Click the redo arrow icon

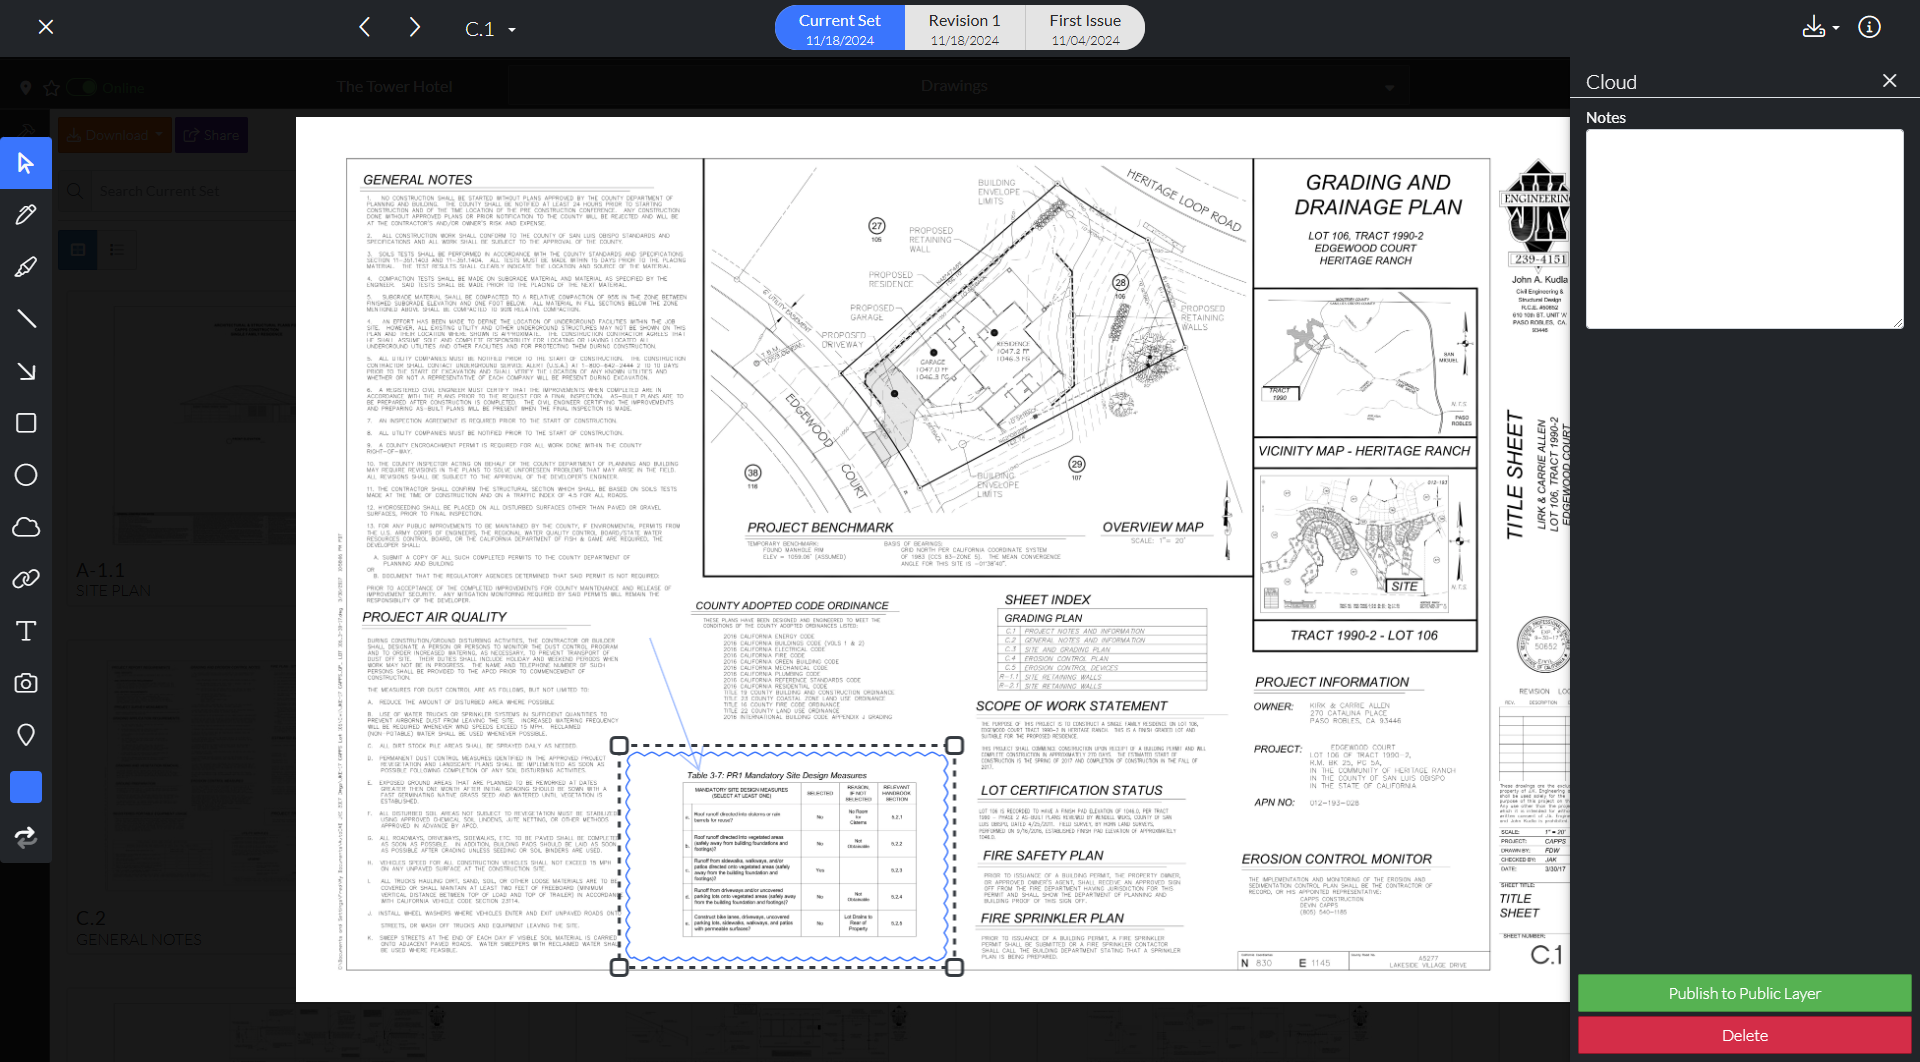26,837
